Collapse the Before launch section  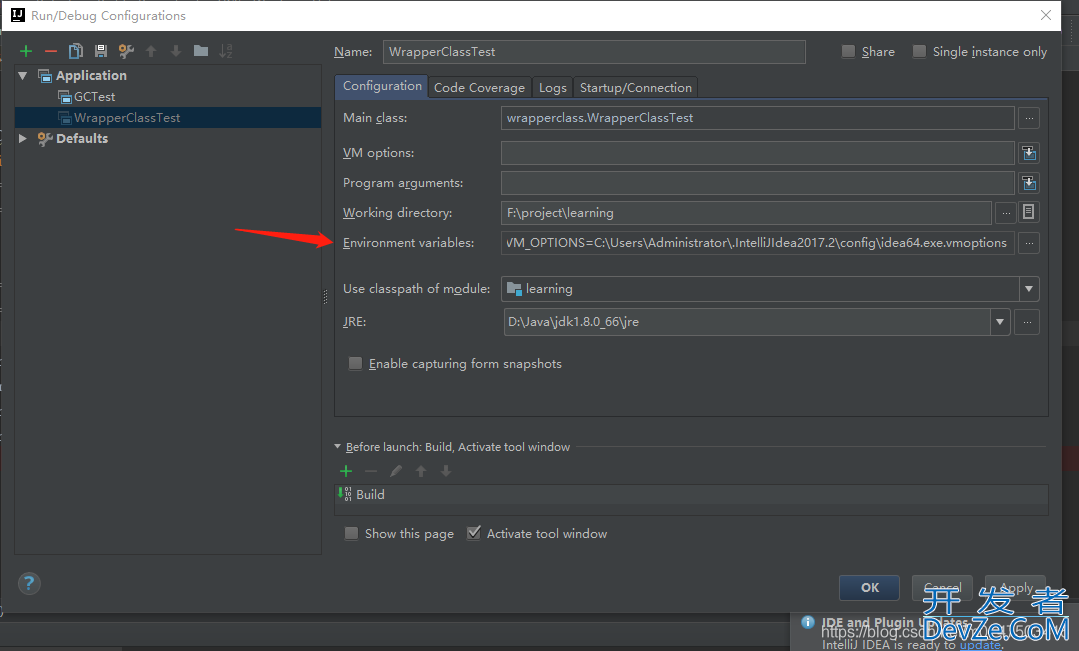[x=338, y=447]
